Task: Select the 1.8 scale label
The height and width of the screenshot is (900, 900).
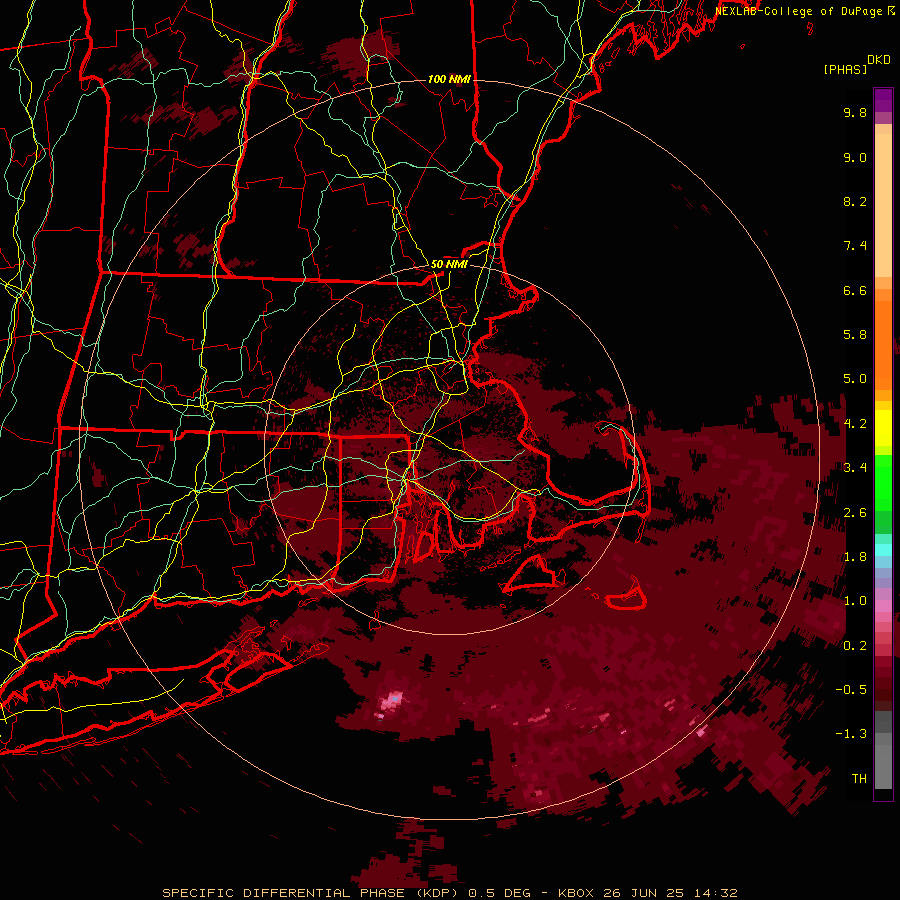Action: (x=855, y=557)
